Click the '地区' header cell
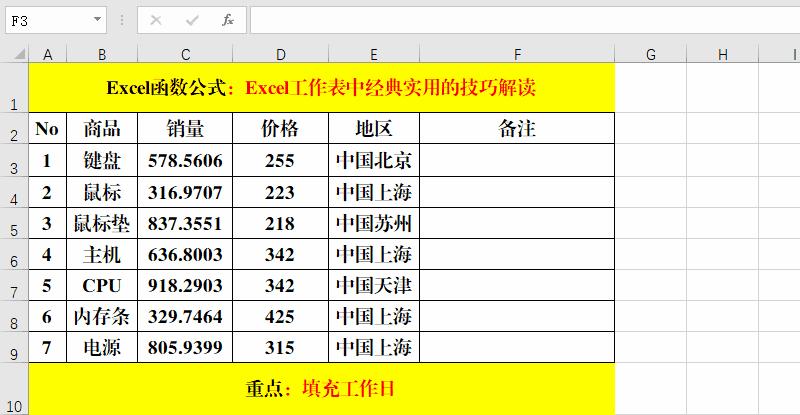800x415 pixels. point(374,128)
